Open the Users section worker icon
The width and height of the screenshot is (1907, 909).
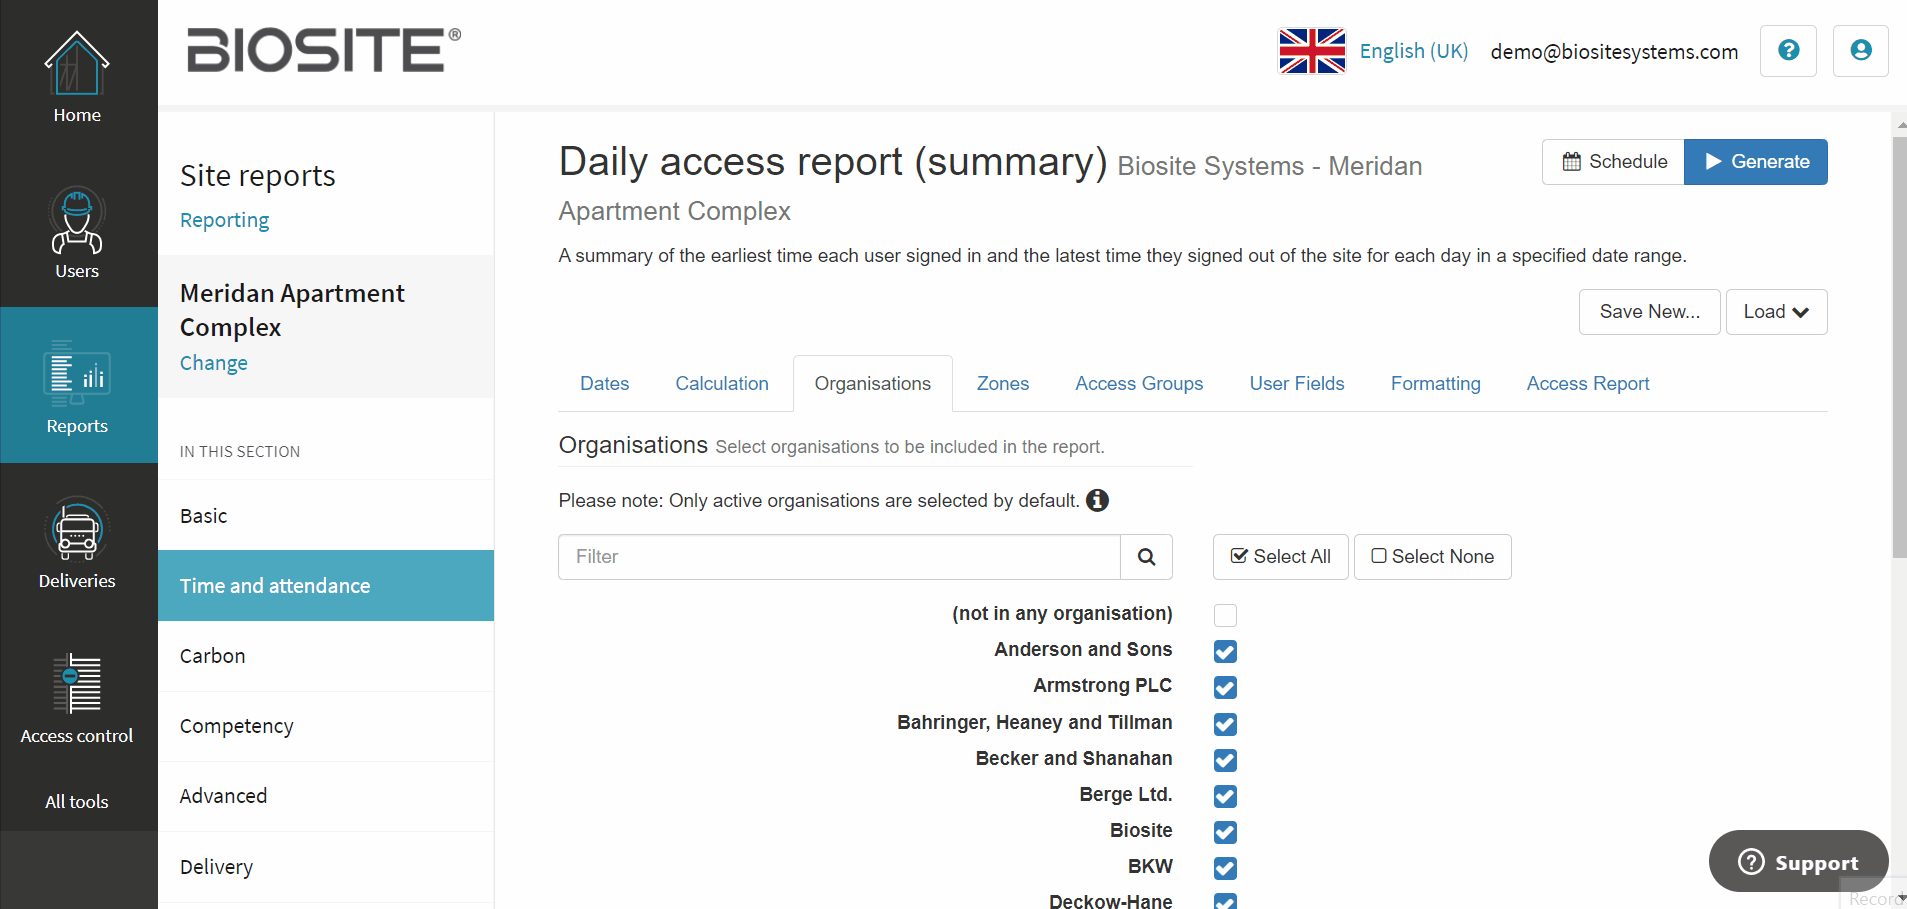coord(77,220)
